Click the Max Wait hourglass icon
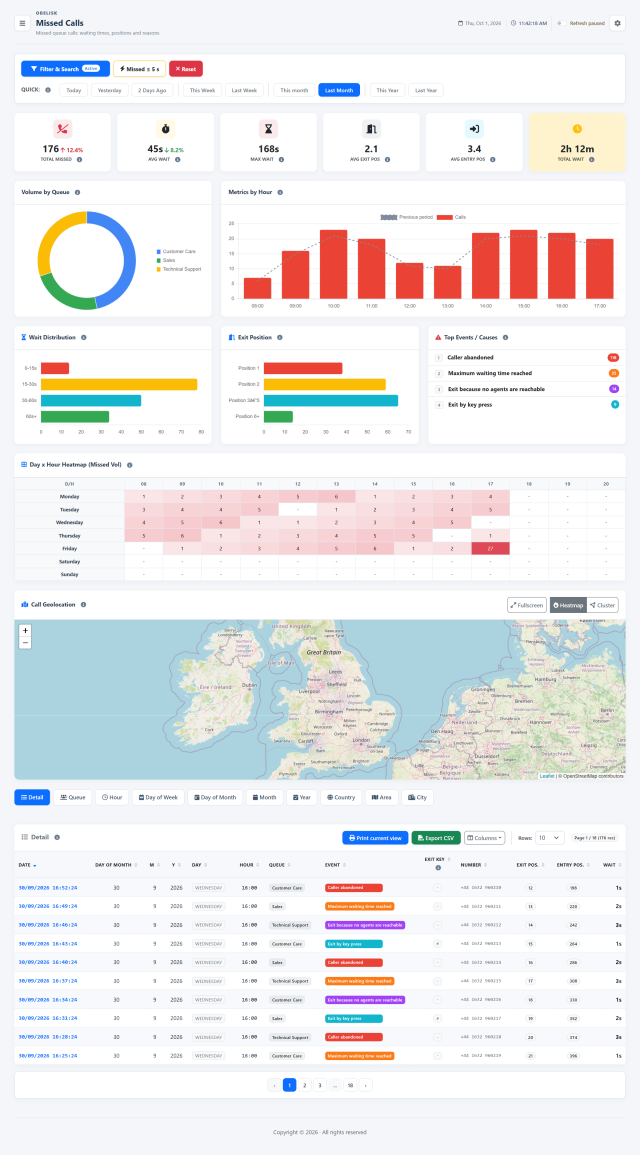Screen dimensions: 640x1155 tap(268, 129)
